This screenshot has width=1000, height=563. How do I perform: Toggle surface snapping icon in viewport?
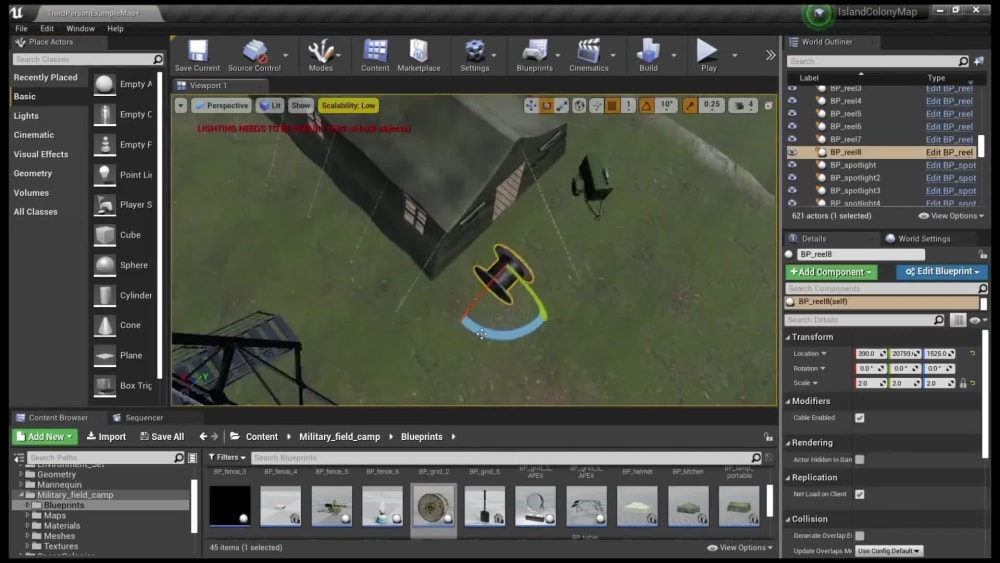point(596,105)
